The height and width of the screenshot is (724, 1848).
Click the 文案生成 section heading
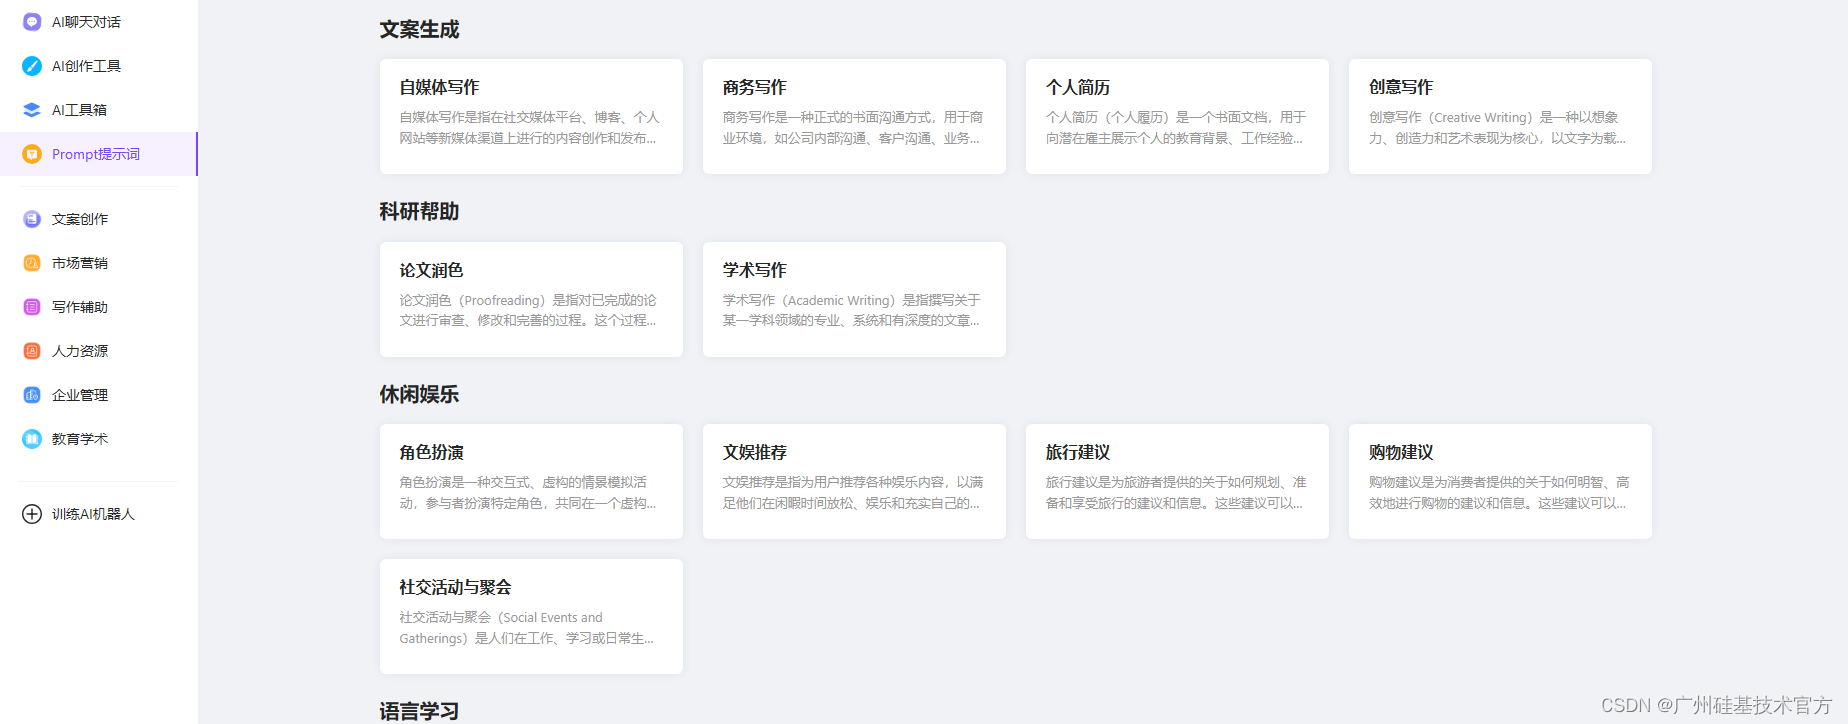coord(419,30)
